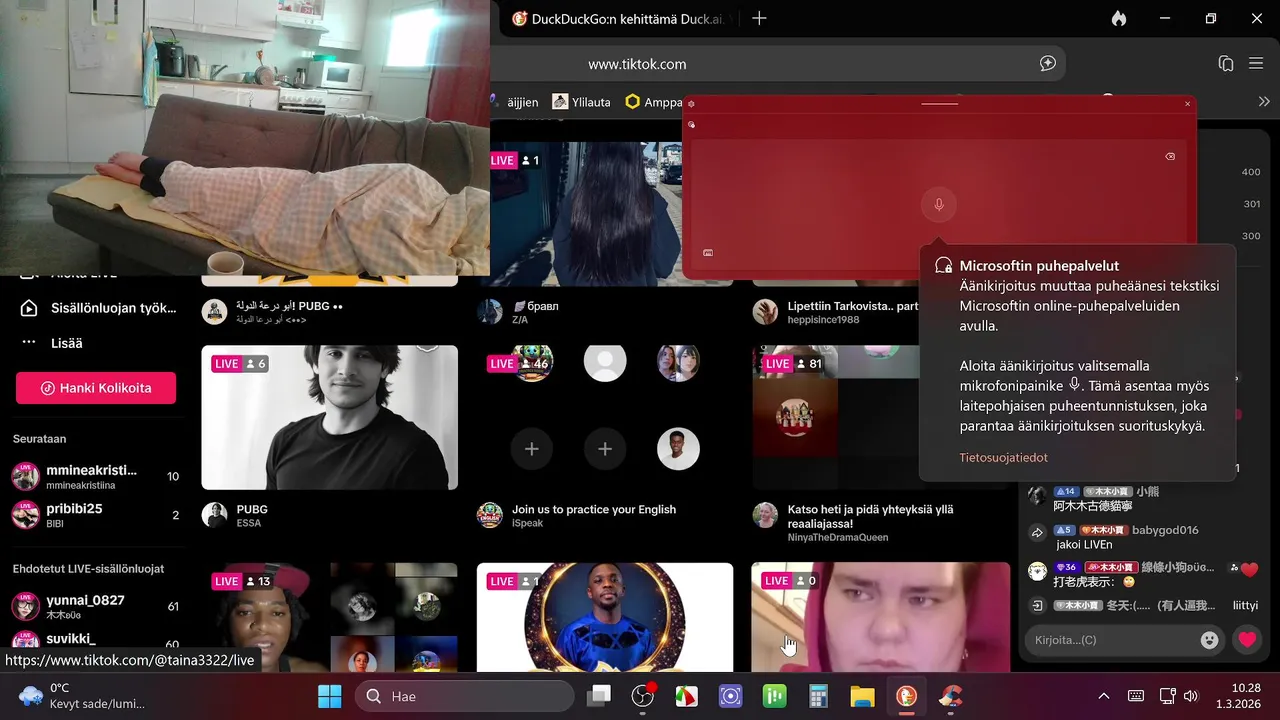
Task: Open live stream with man in blue outfit
Action: (x=604, y=617)
